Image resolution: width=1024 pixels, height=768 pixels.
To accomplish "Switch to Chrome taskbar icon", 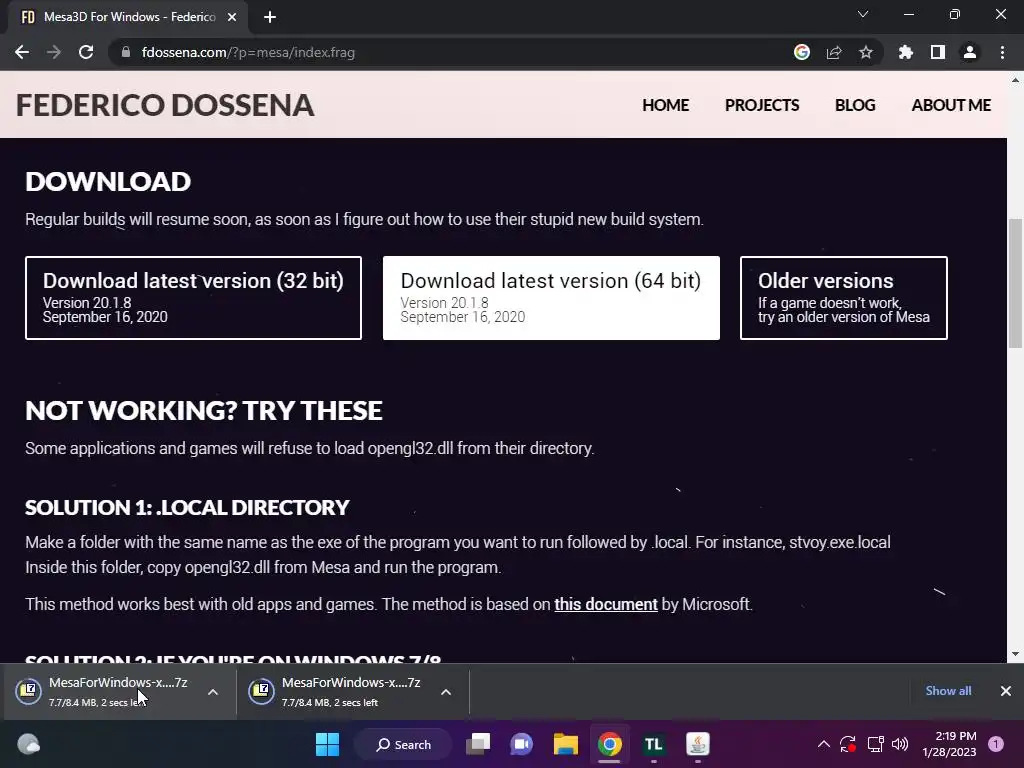I will click(609, 744).
